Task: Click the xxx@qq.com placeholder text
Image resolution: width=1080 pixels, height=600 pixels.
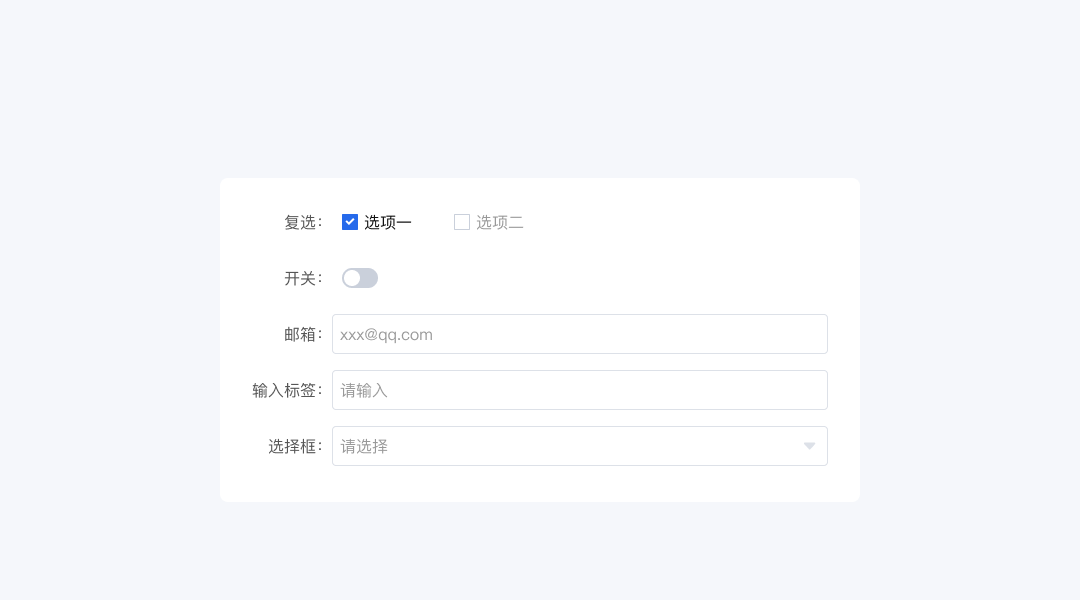Action: click(386, 334)
